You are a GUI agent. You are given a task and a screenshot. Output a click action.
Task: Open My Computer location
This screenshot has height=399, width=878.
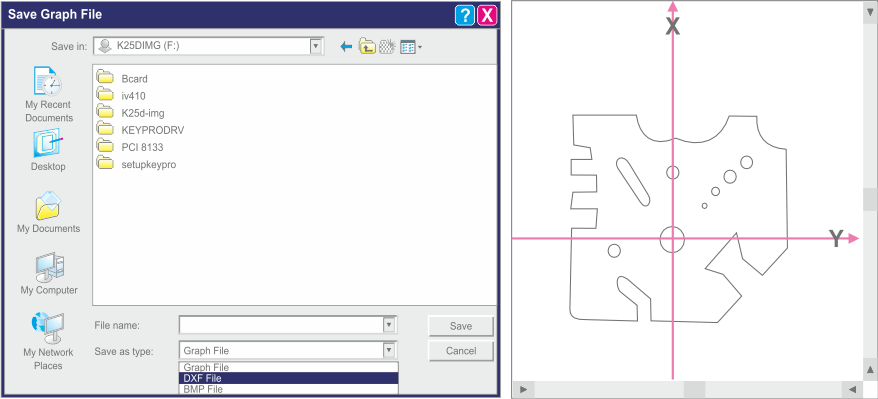(x=49, y=274)
